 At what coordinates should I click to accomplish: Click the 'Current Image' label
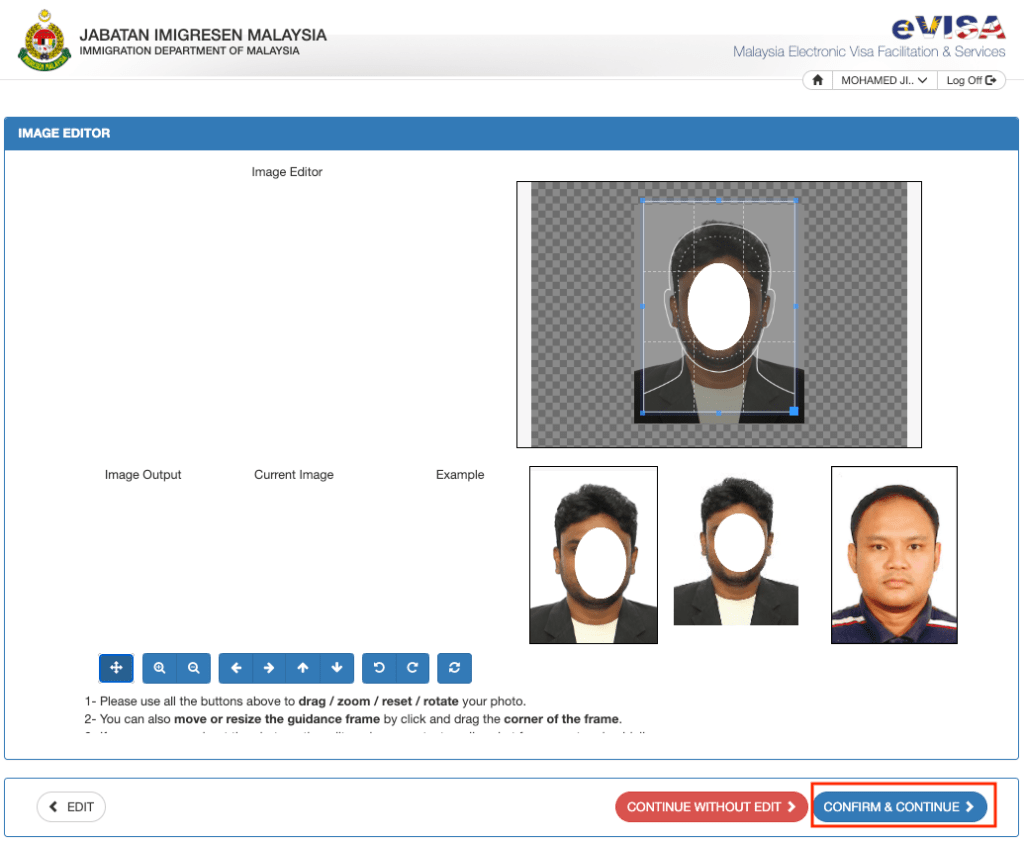click(294, 475)
